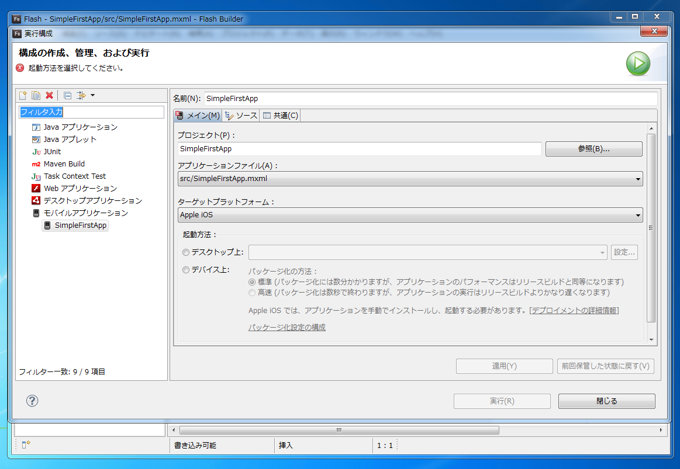Click the フィルタ入力 filter text field
Image resolution: width=680 pixels, height=469 pixels.
[x=91, y=112]
